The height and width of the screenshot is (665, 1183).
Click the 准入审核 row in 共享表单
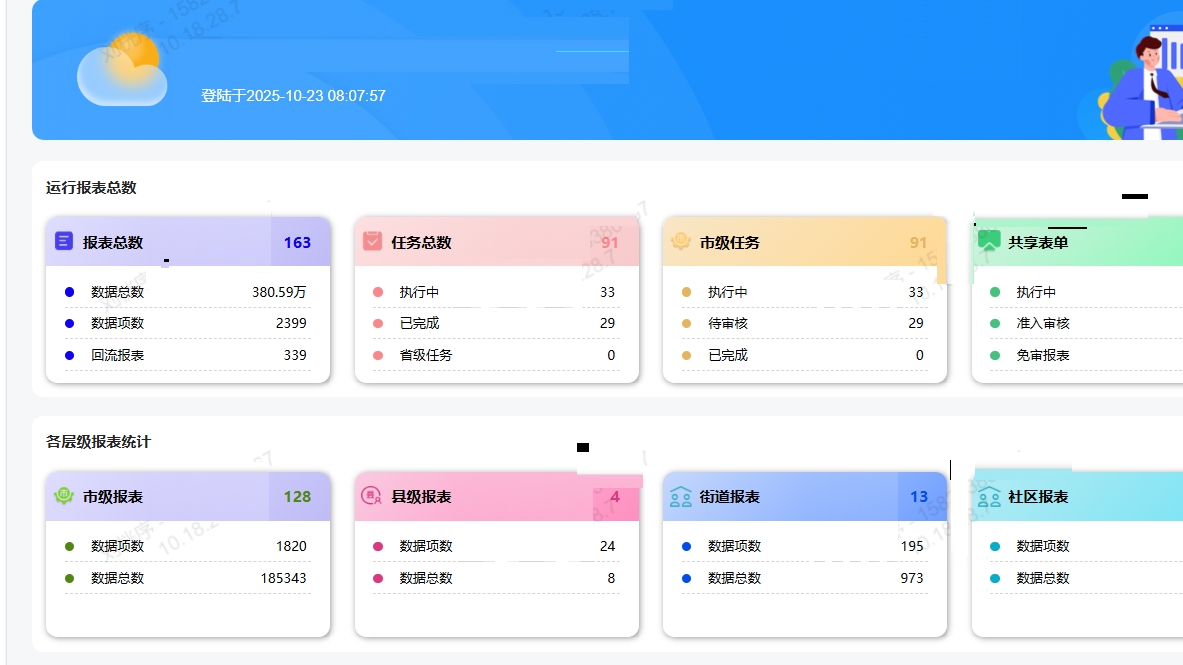pos(1080,323)
